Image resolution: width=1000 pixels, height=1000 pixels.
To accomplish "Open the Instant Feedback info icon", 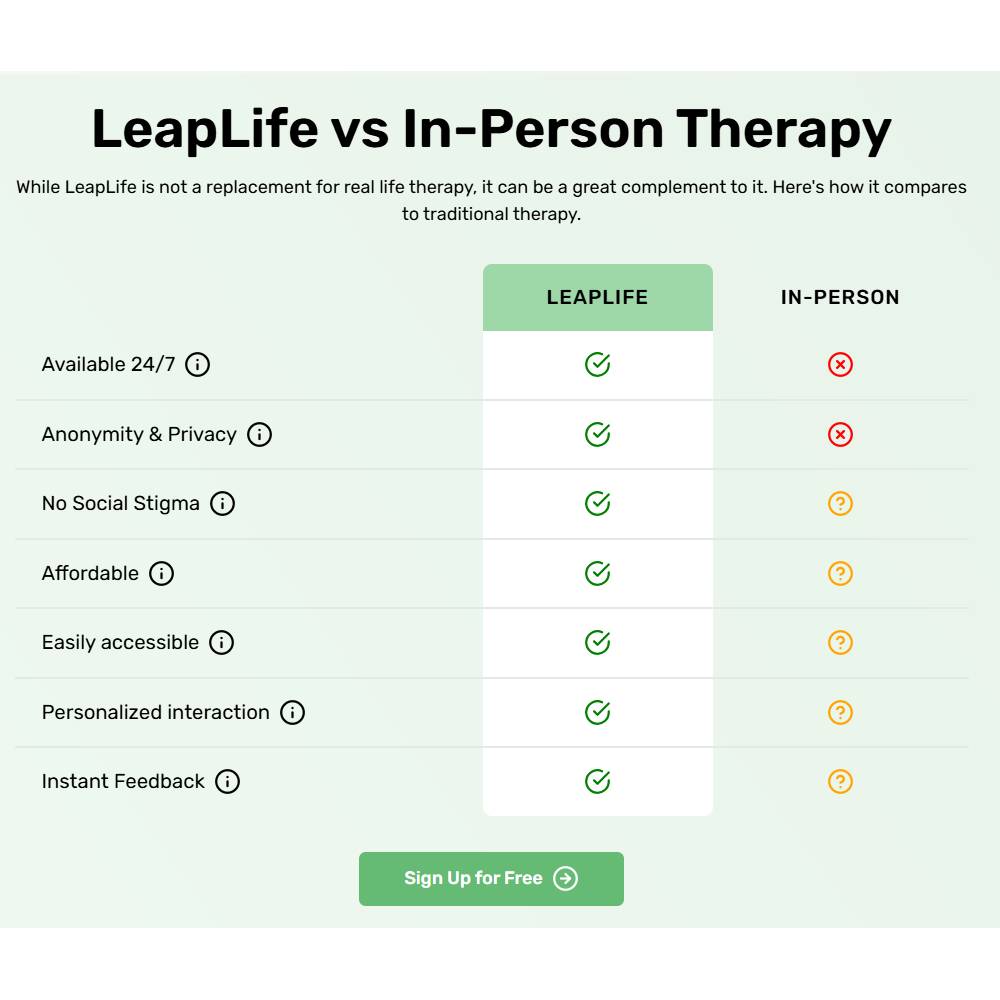I will [x=226, y=782].
